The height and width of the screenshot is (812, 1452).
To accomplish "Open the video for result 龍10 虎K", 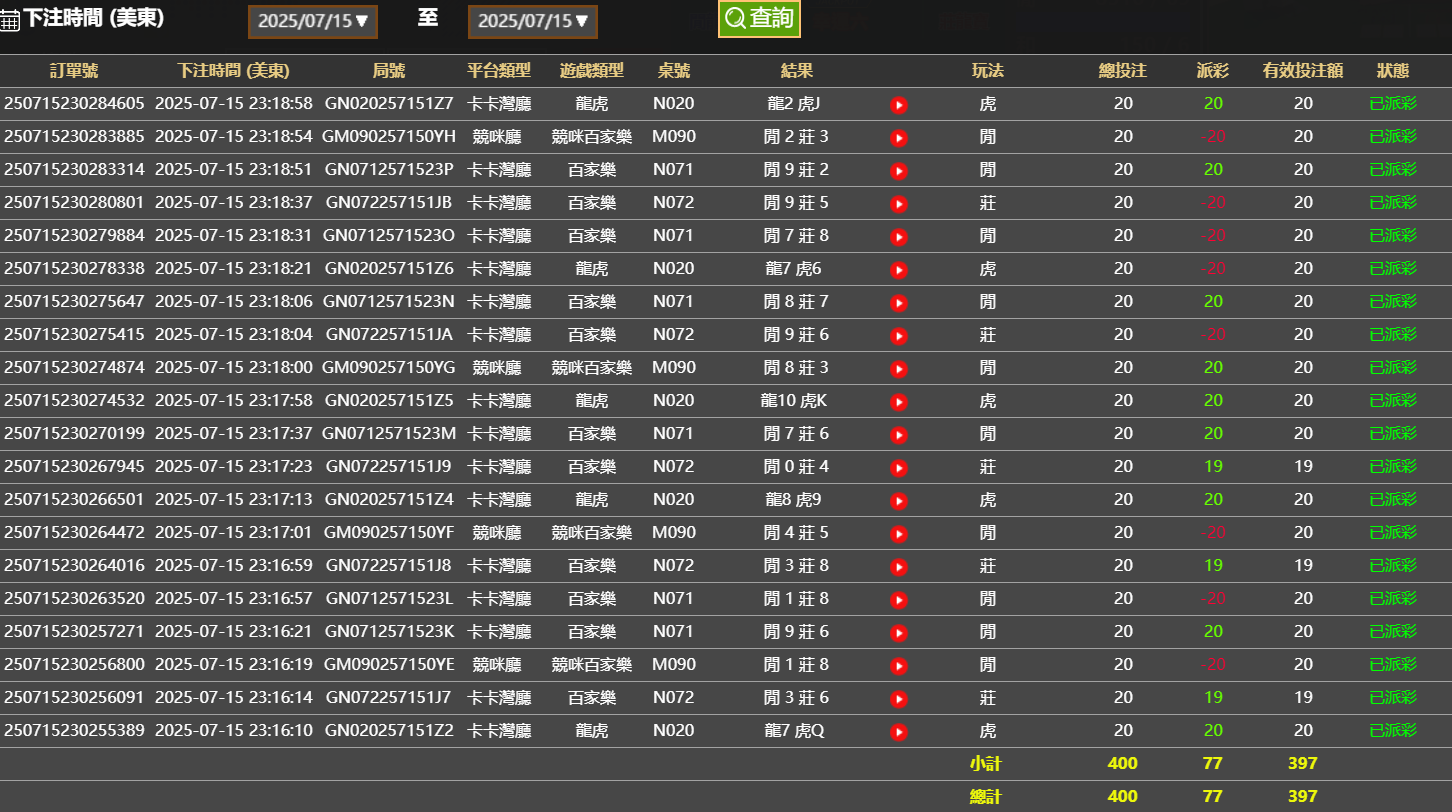I will coord(898,400).
